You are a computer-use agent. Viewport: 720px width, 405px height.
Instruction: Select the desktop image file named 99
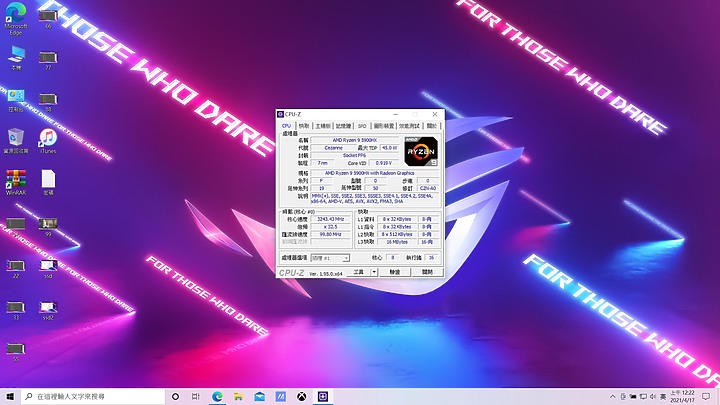point(48,227)
